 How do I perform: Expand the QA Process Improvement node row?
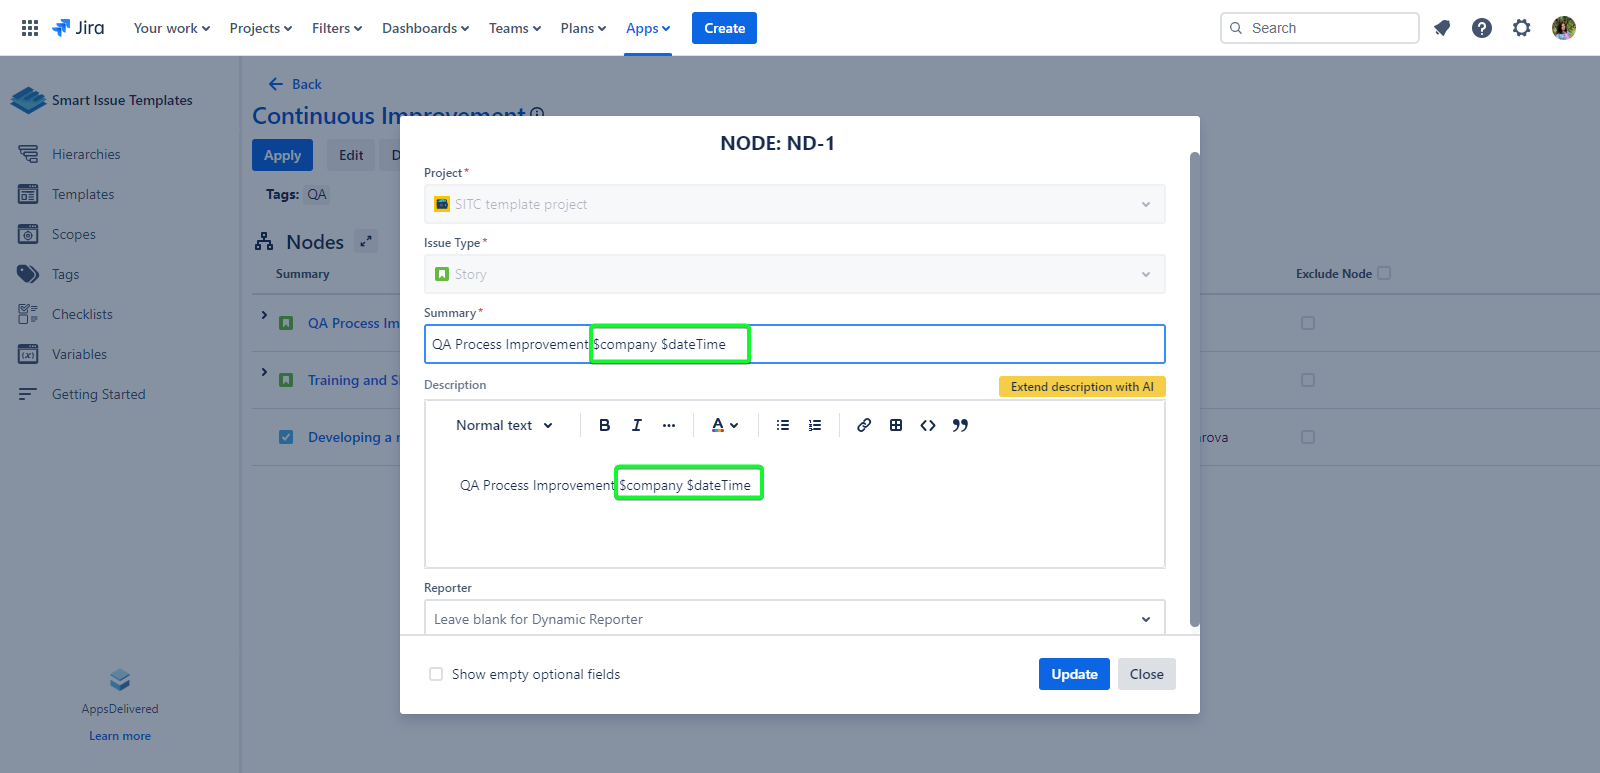264,316
